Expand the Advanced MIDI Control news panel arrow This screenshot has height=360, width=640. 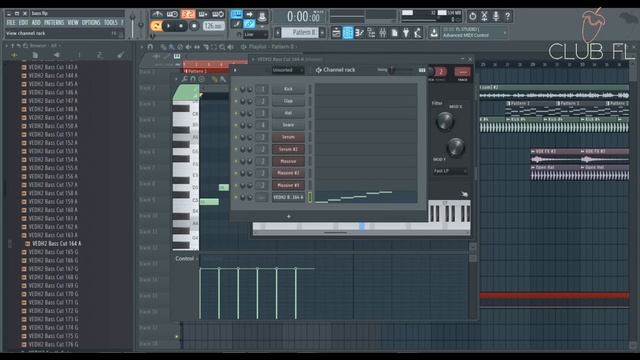(x=505, y=33)
